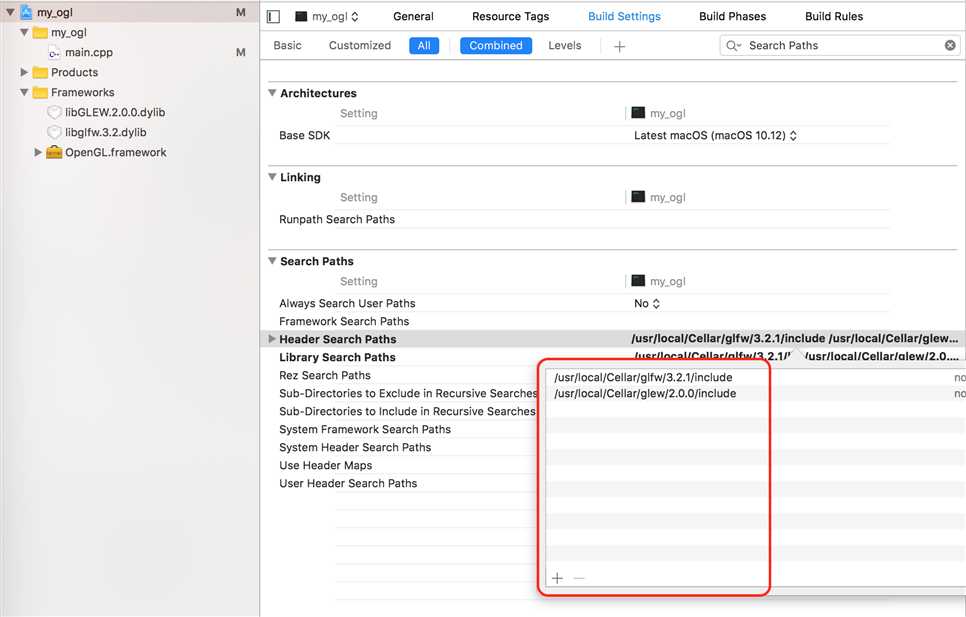Collapse the Search Paths section
The image size is (966, 617).
272,261
